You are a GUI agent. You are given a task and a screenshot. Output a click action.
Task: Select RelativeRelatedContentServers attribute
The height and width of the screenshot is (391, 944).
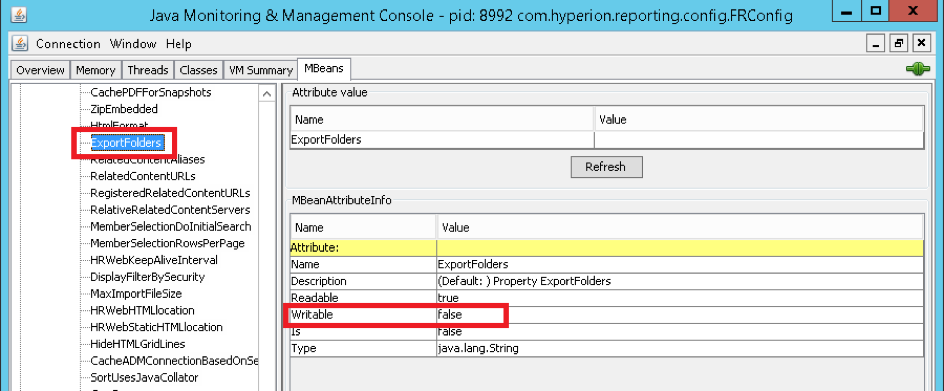(170, 210)
